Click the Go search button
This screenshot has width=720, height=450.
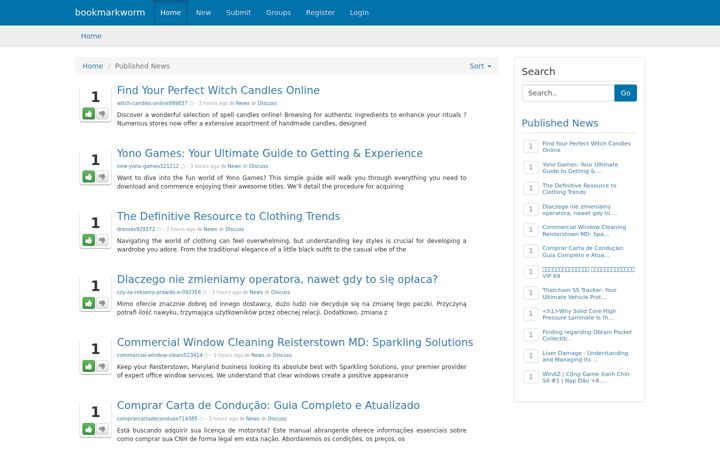point(625,93)
